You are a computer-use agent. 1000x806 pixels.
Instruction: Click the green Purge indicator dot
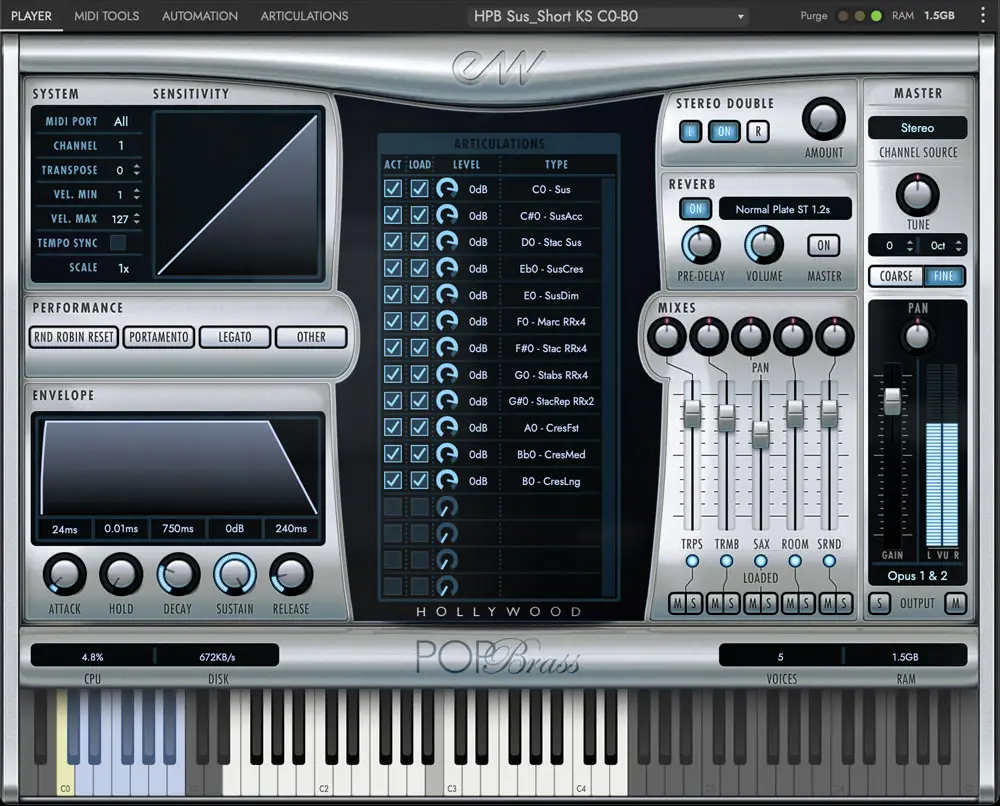(876, 16)
